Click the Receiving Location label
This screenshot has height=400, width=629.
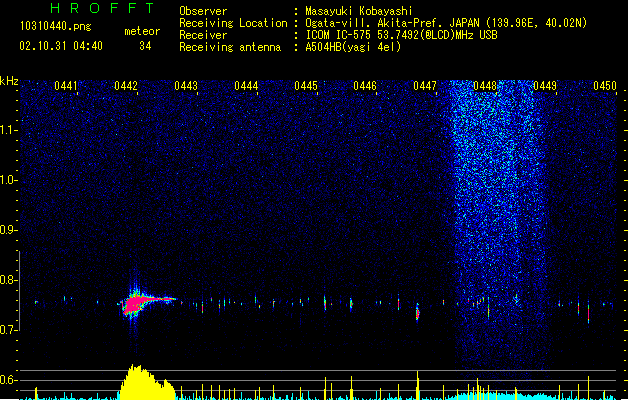pyautogui.click(x=233, y=23)
